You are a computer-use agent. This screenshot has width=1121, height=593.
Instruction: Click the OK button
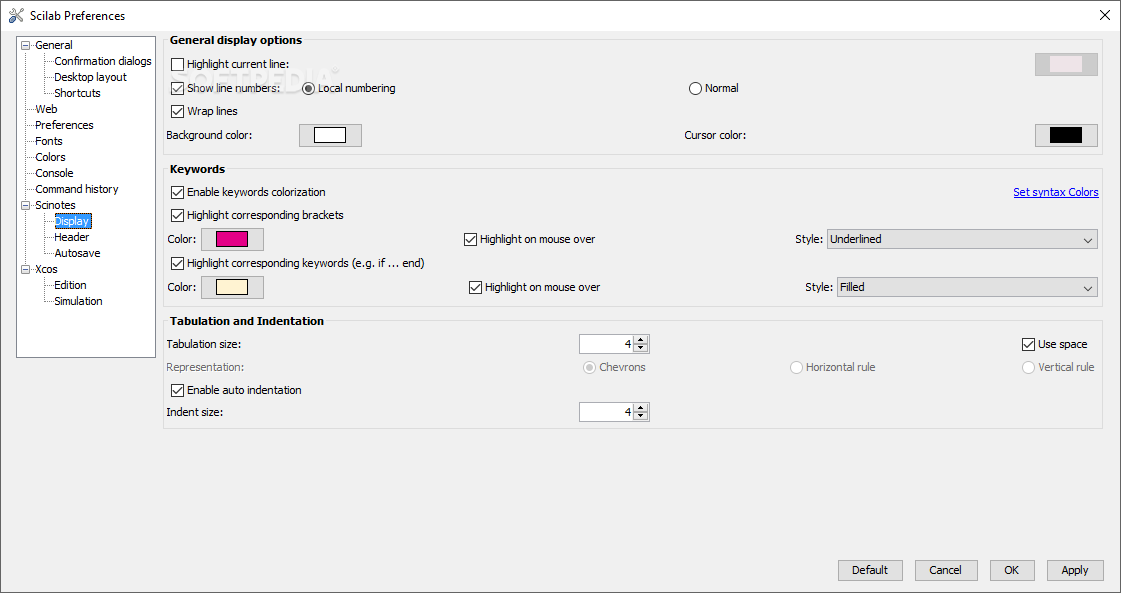tap(1011, 570)
